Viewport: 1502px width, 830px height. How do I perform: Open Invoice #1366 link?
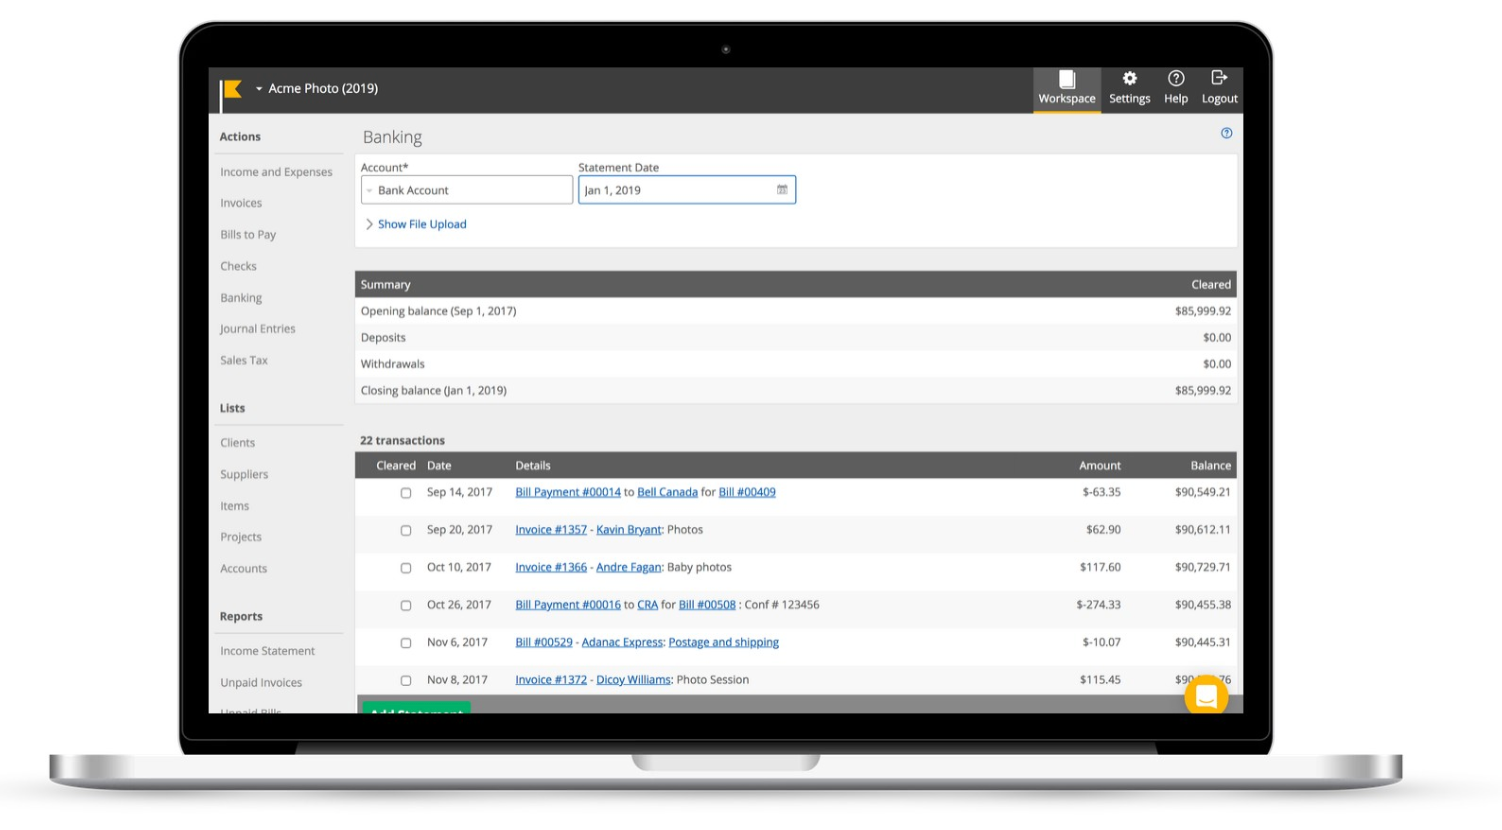point(551,567)
